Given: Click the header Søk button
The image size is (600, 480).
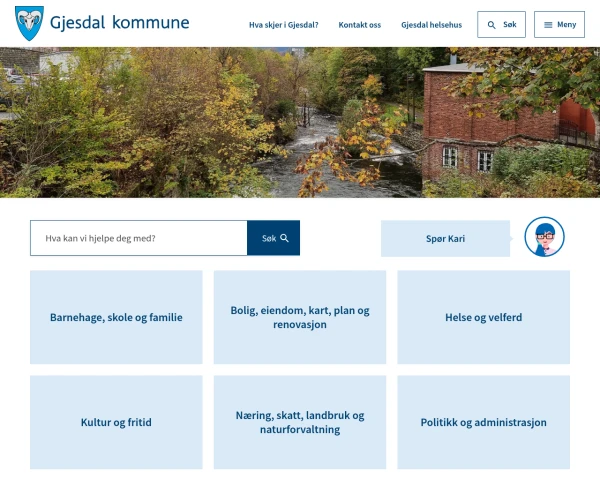Looking at the screenshot, I should coord(501,24).
